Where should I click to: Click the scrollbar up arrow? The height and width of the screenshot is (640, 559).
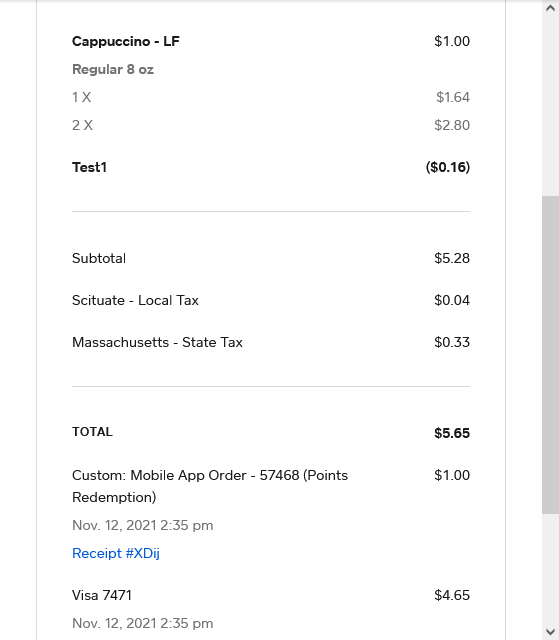(x=550, y=8)
